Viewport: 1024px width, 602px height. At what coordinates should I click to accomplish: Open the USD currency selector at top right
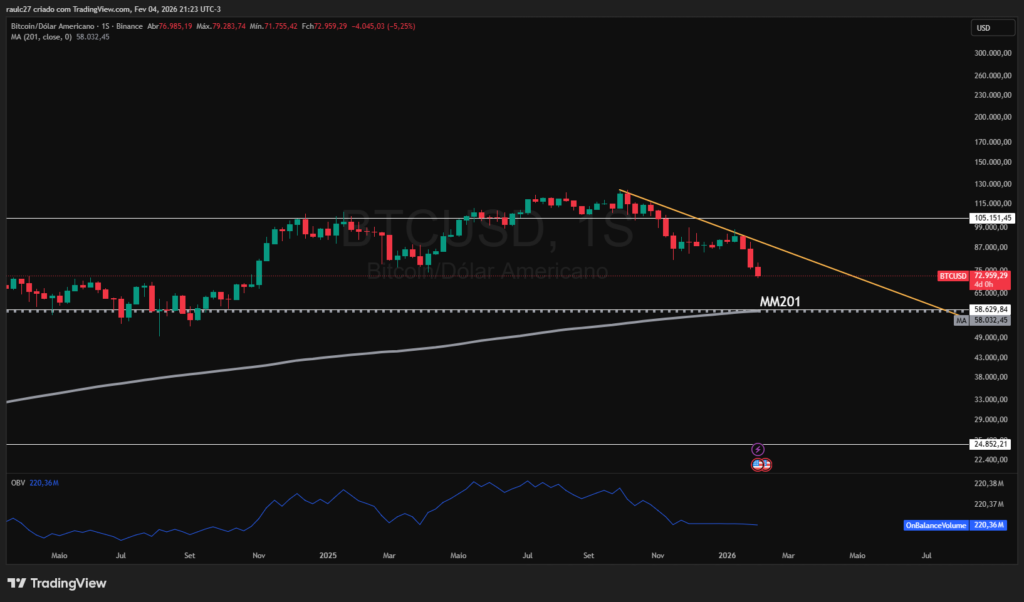coord(992,27)
